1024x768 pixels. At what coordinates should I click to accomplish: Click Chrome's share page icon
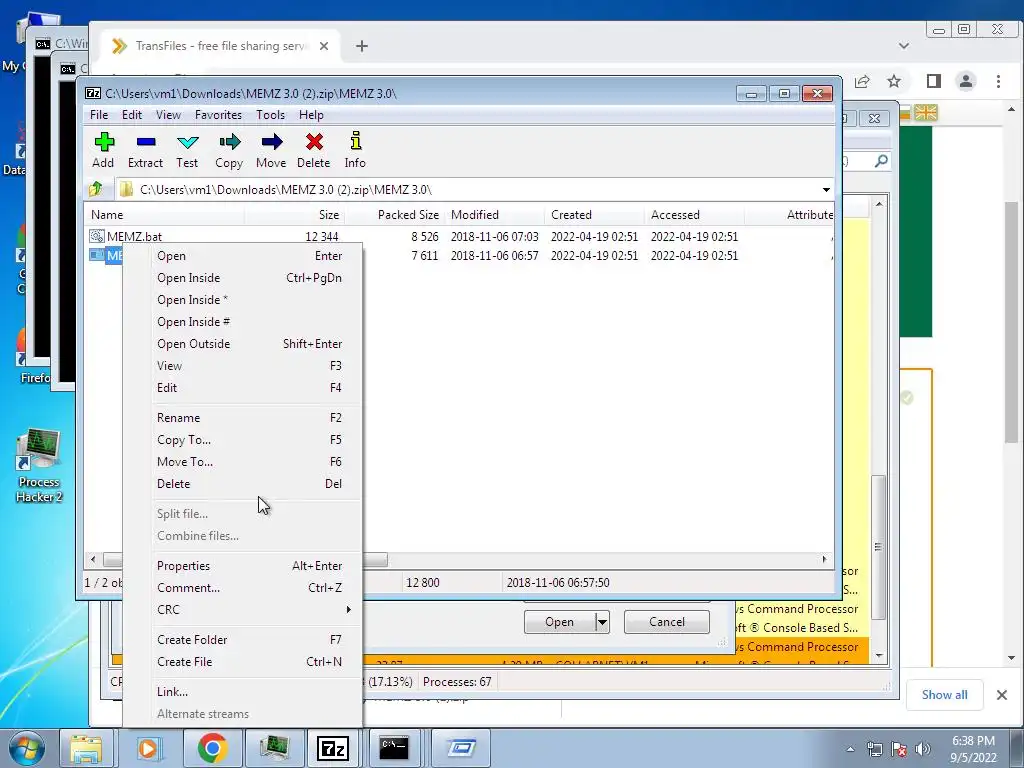pyautogui.click(x=862, y=81)
